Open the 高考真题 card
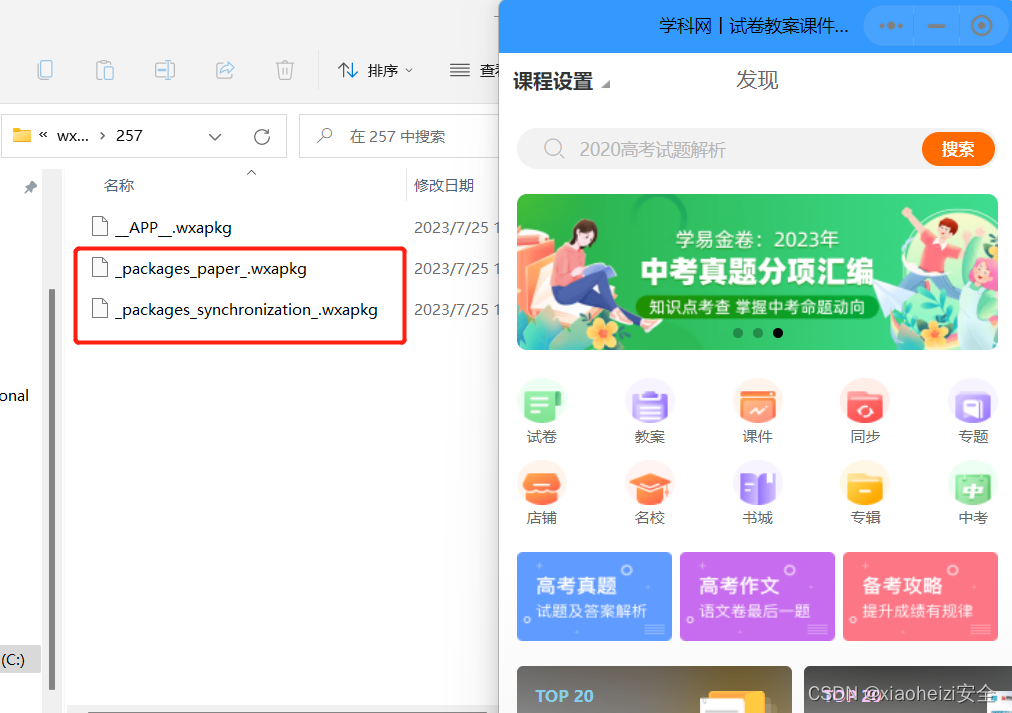 (594, 596)
